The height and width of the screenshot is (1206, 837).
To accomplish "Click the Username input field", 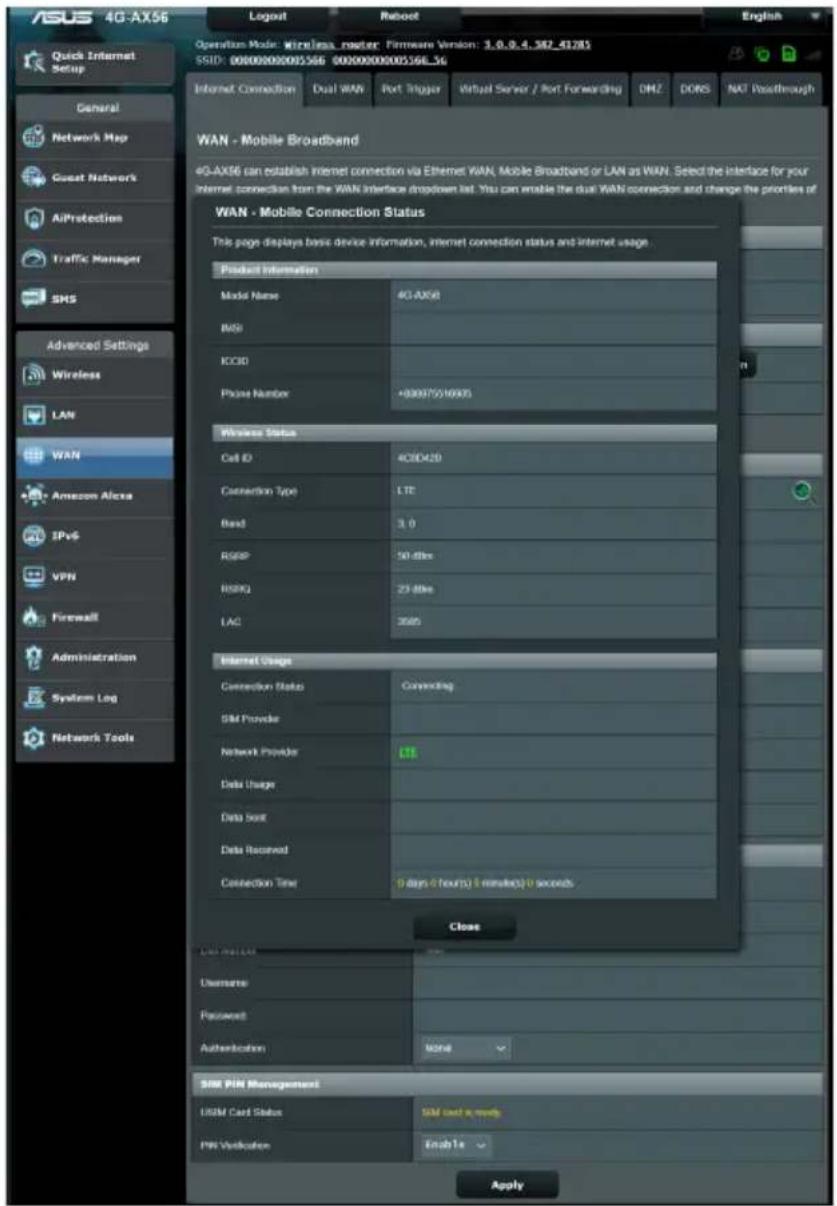I will click(x=617, y=984).
